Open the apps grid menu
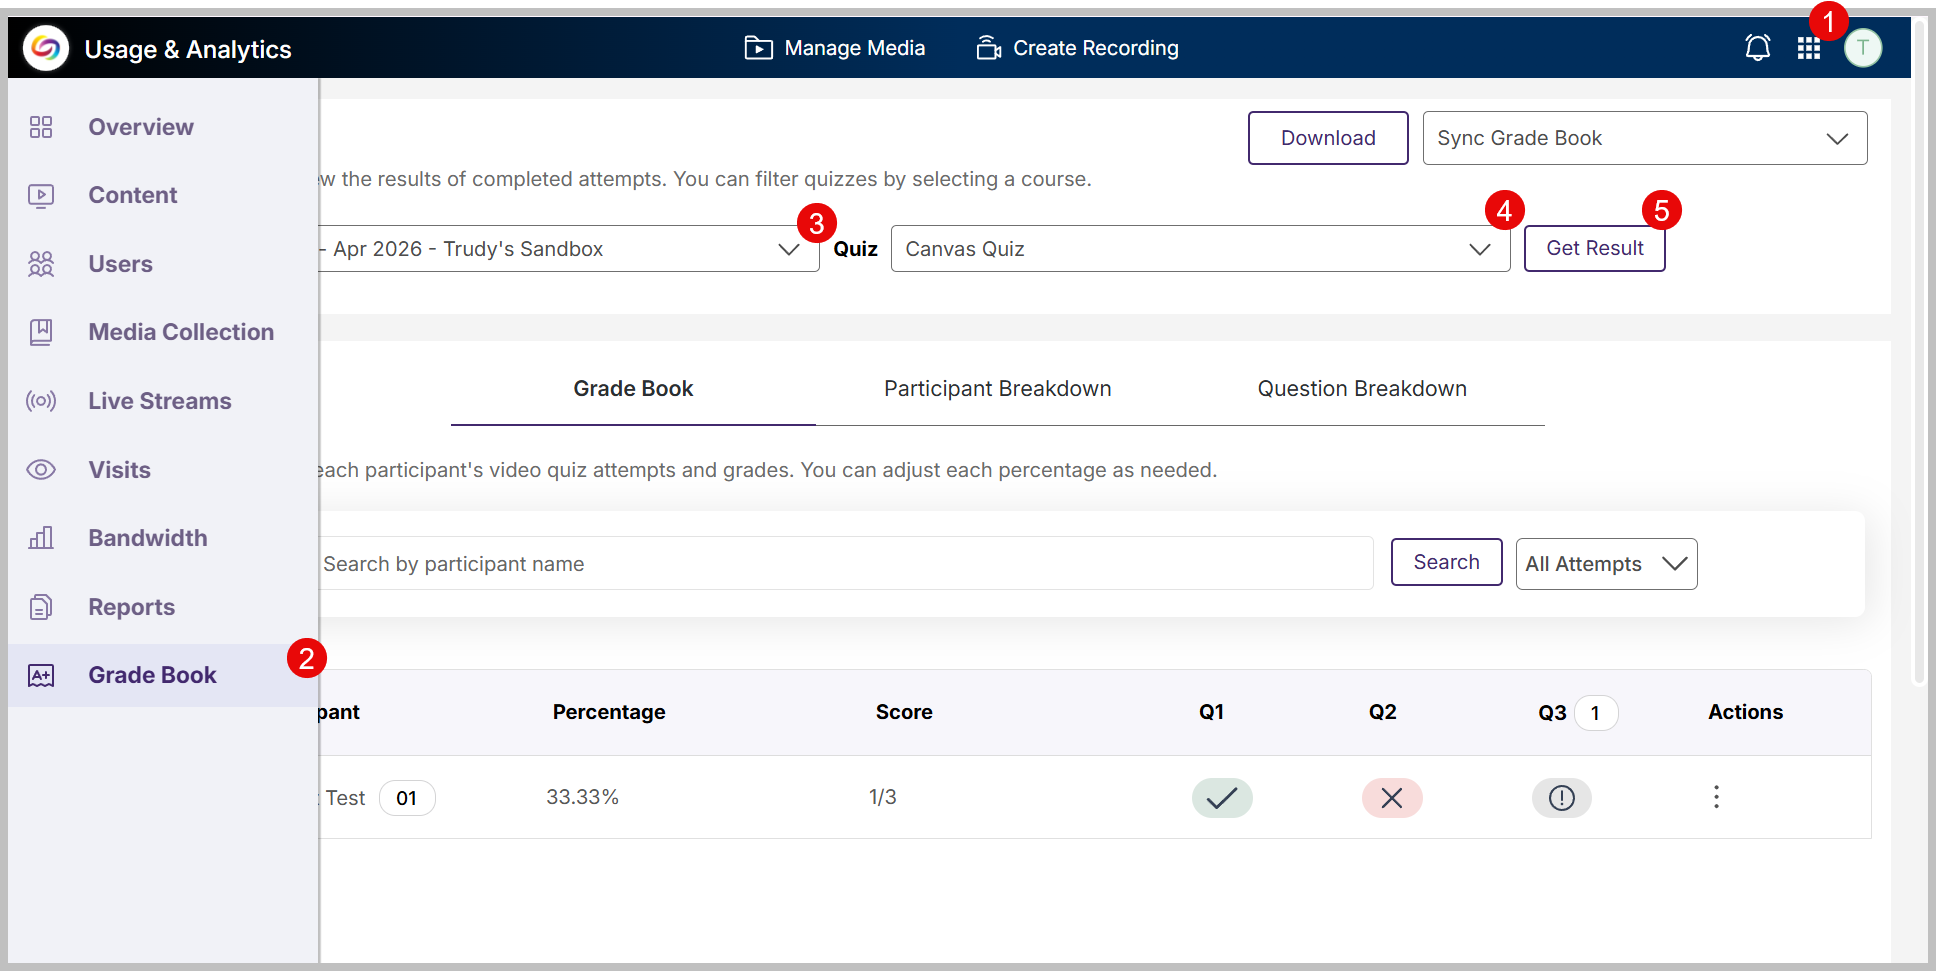1936x971 pixels. pyautogui.click(x=1808, y=48)
